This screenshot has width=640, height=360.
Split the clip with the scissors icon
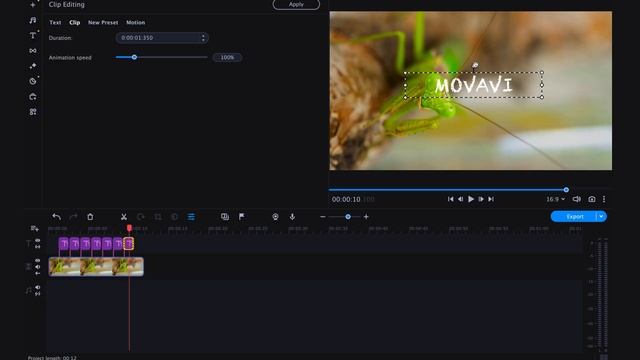(124, 217)
